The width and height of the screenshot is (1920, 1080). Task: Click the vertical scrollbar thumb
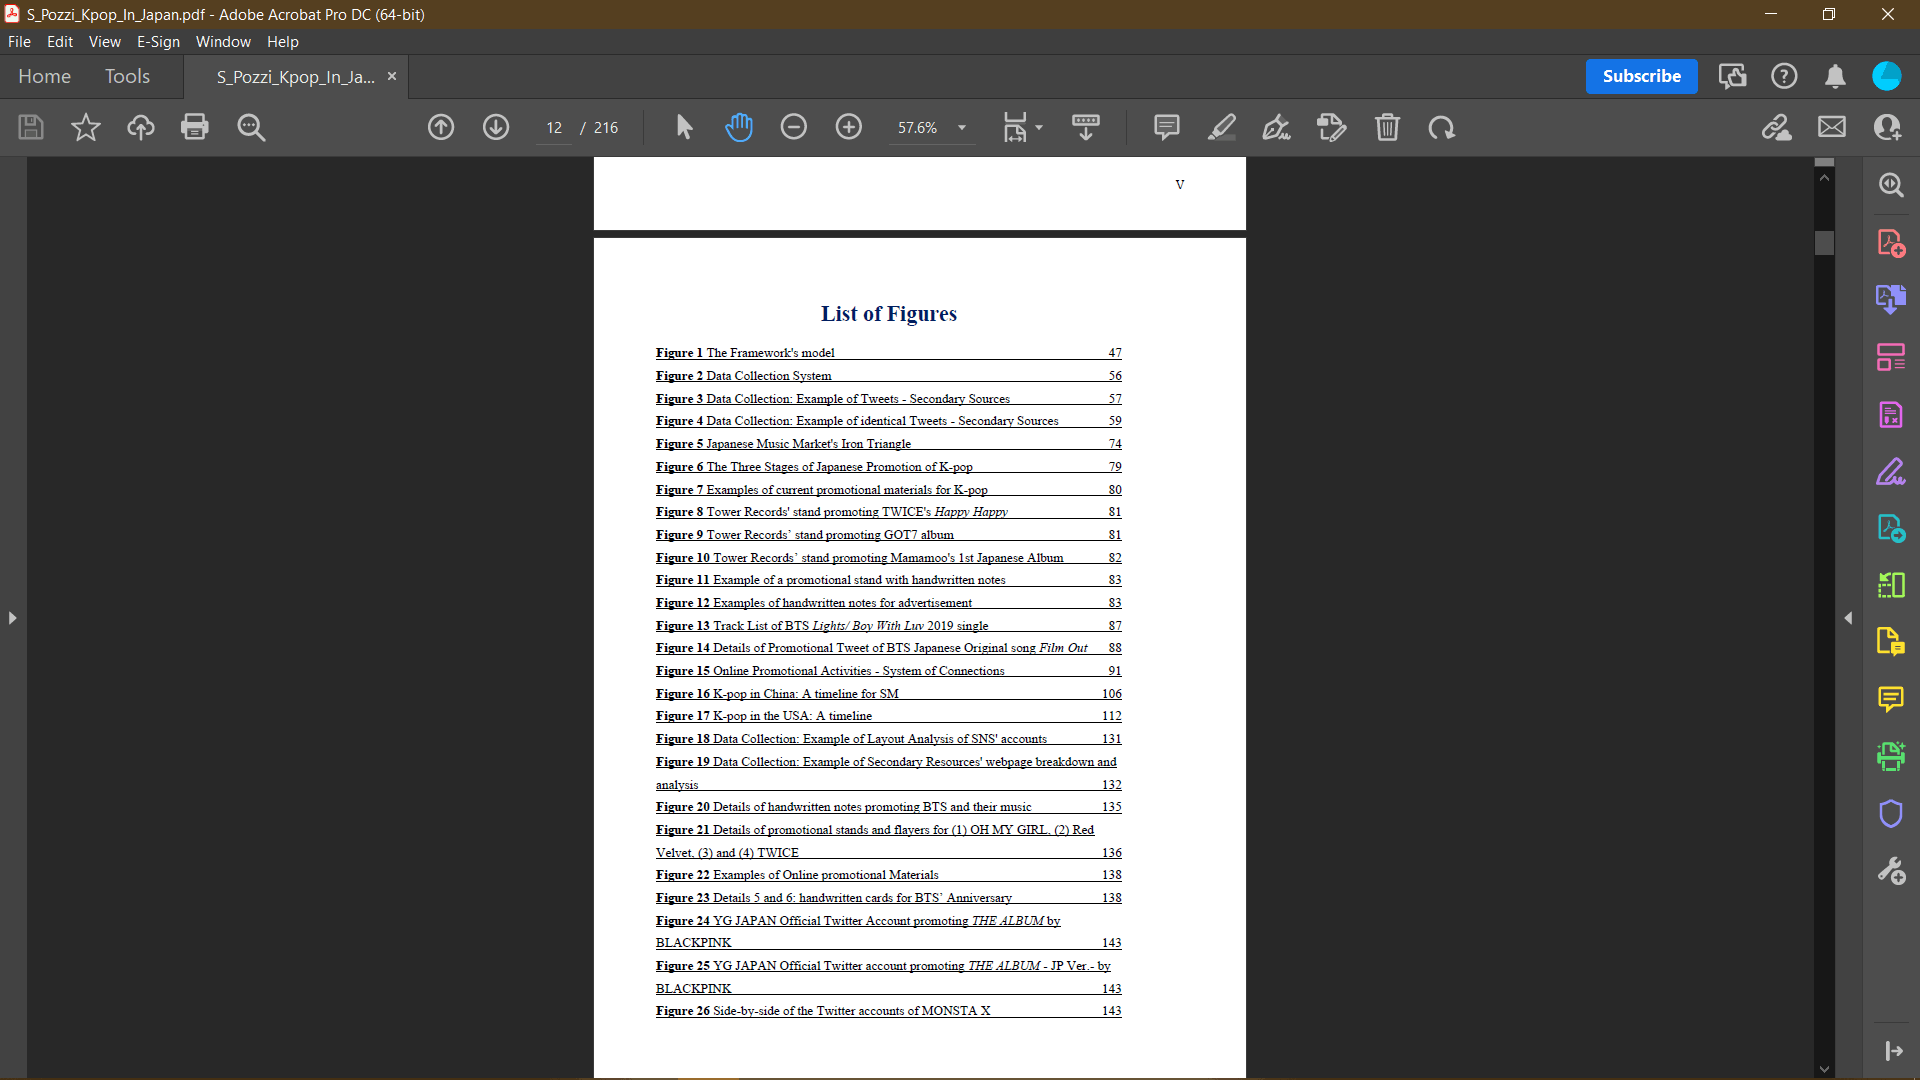click(1825, 243)
